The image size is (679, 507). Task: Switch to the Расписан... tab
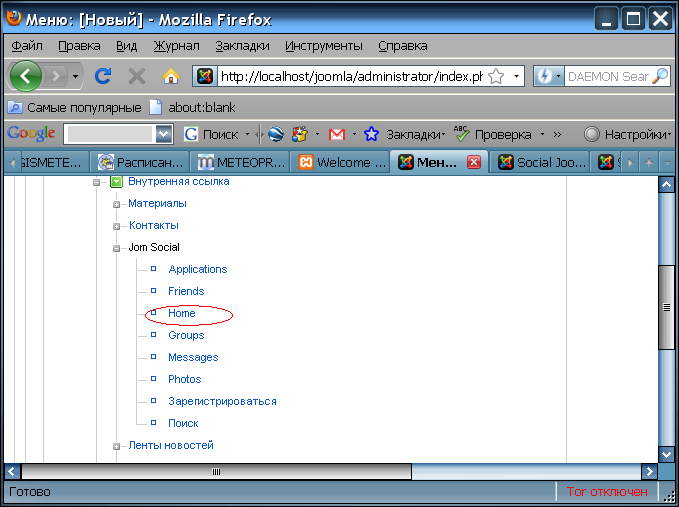pyautogui.click(x=139, y=162)
